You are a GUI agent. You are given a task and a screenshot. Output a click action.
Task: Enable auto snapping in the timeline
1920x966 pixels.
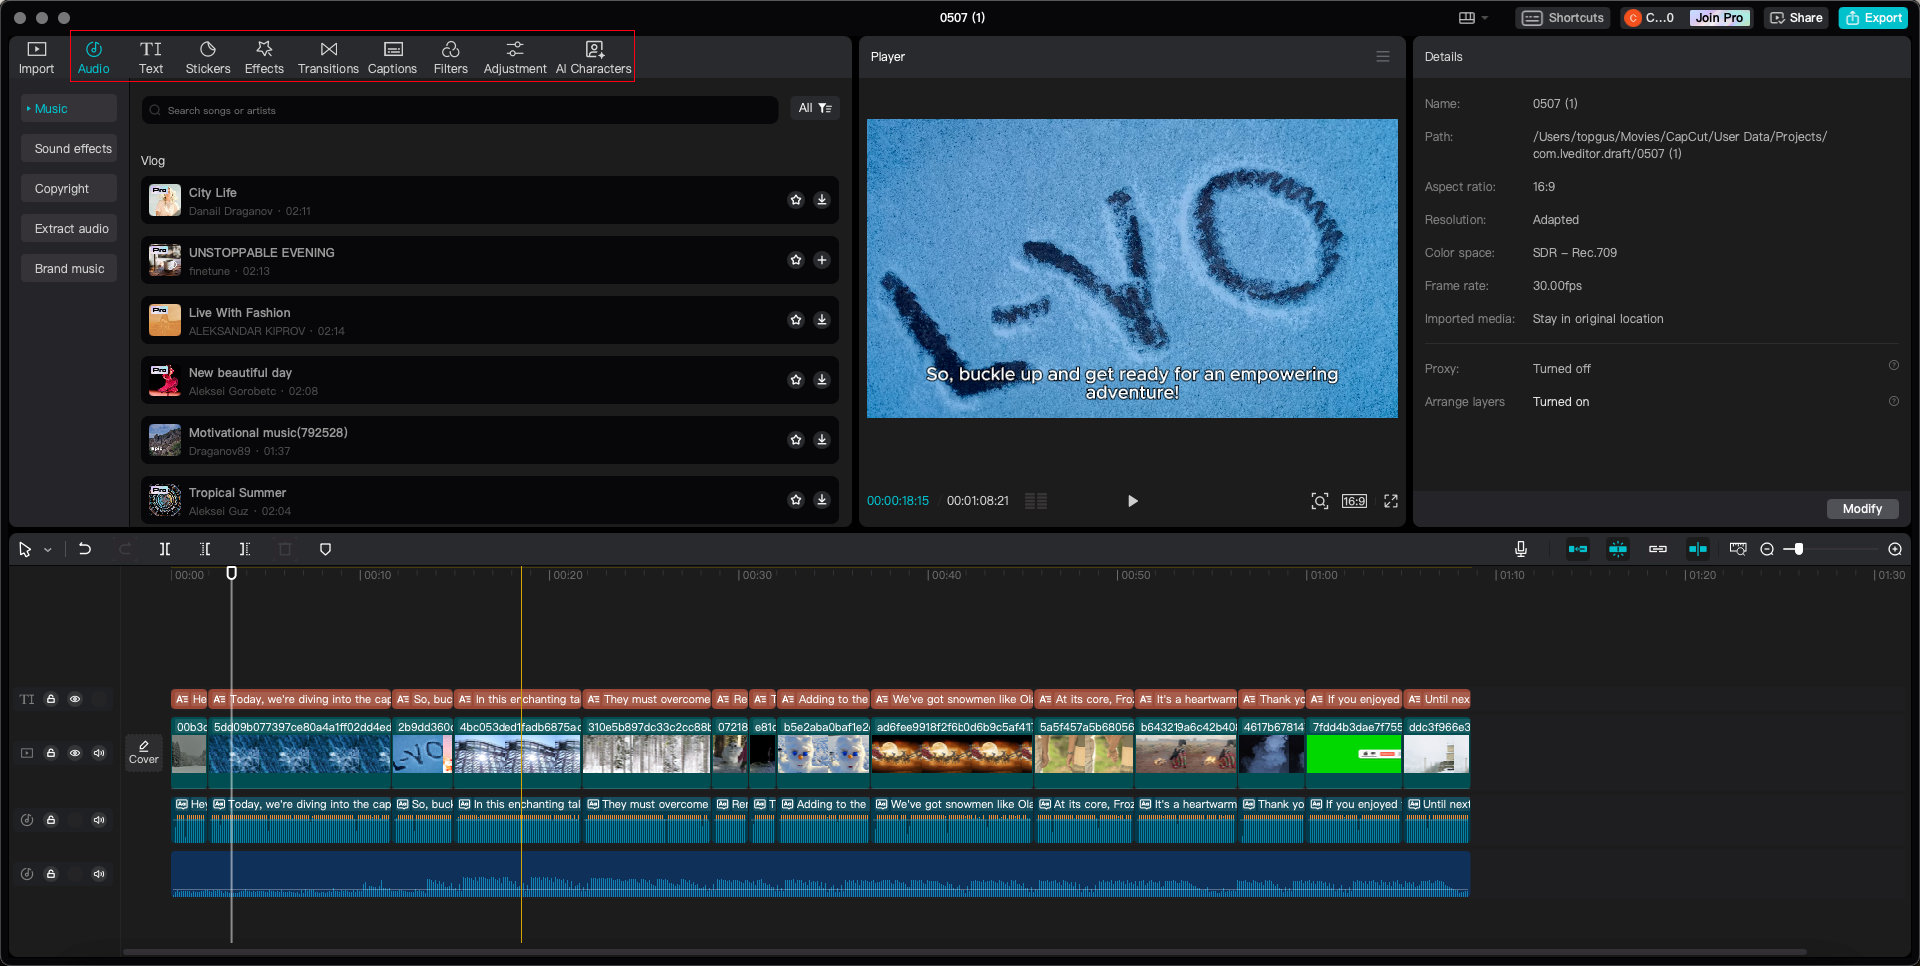1617,549
